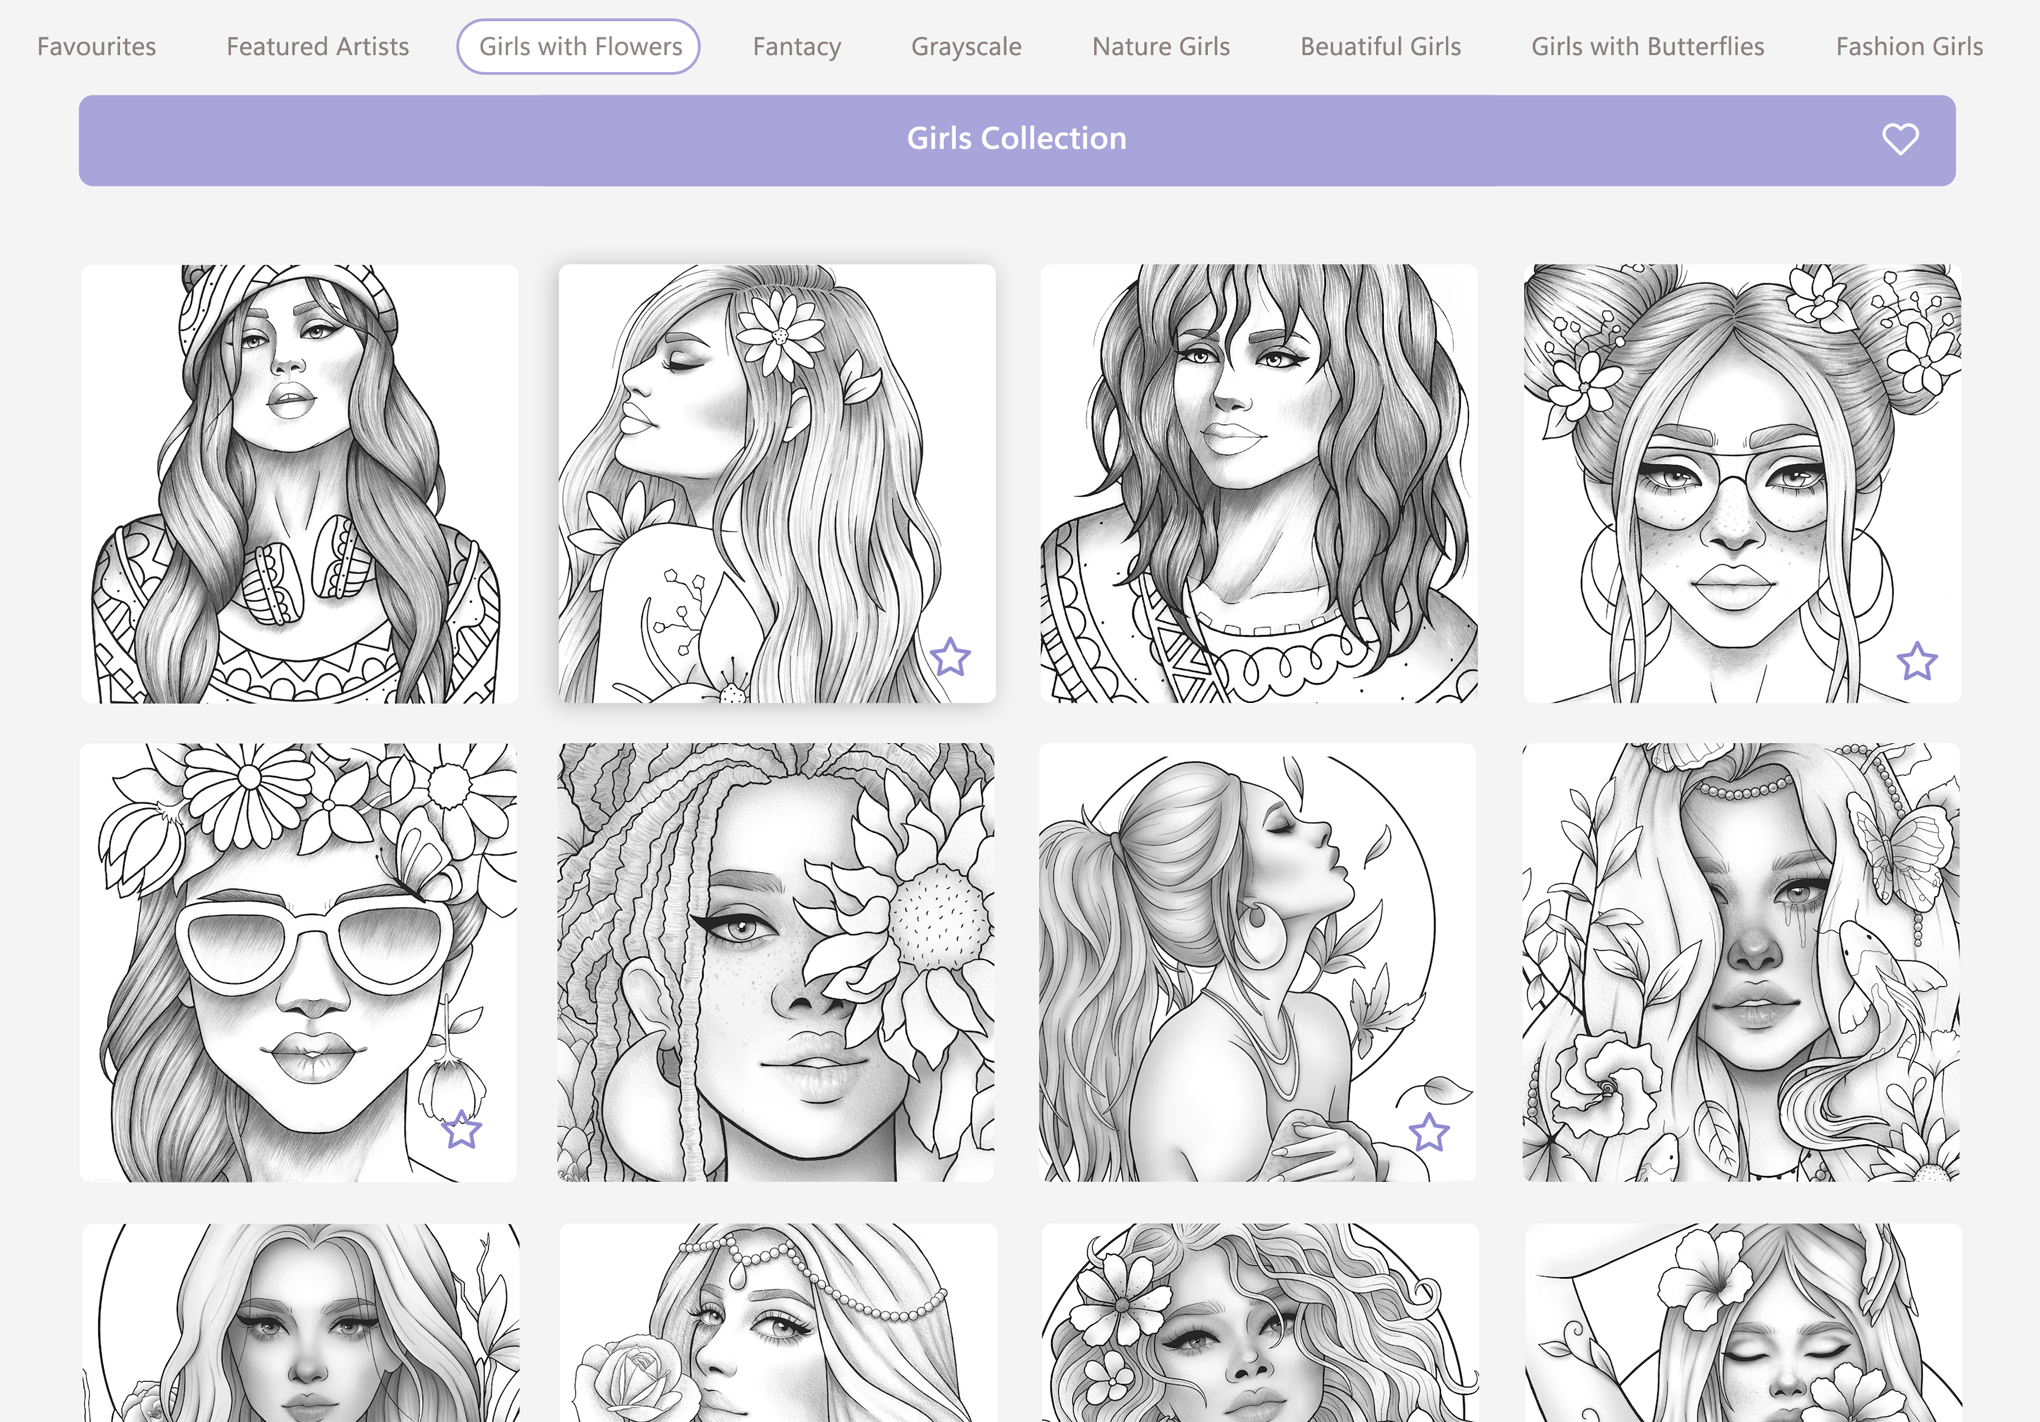Image resolution: width=2040 pixels, height=1422 pixels.
Task: Click the star on ponytail profile girl
Action: click(x=1429, y=1133)
